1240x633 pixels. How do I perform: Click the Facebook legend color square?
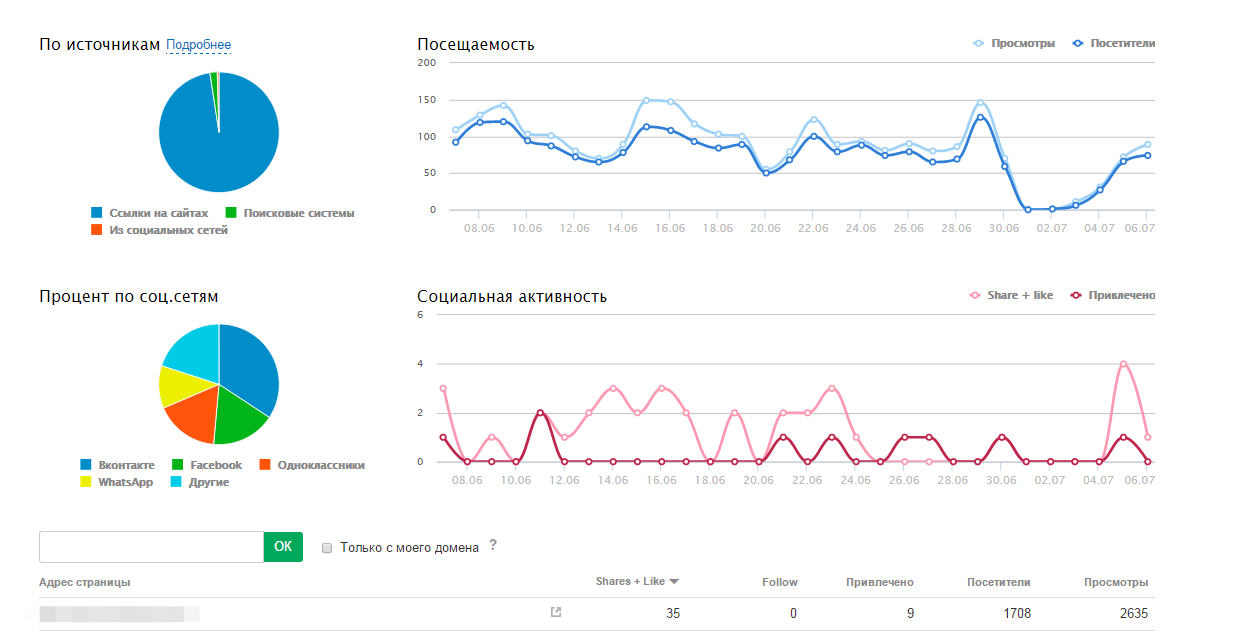pos(178,465)
